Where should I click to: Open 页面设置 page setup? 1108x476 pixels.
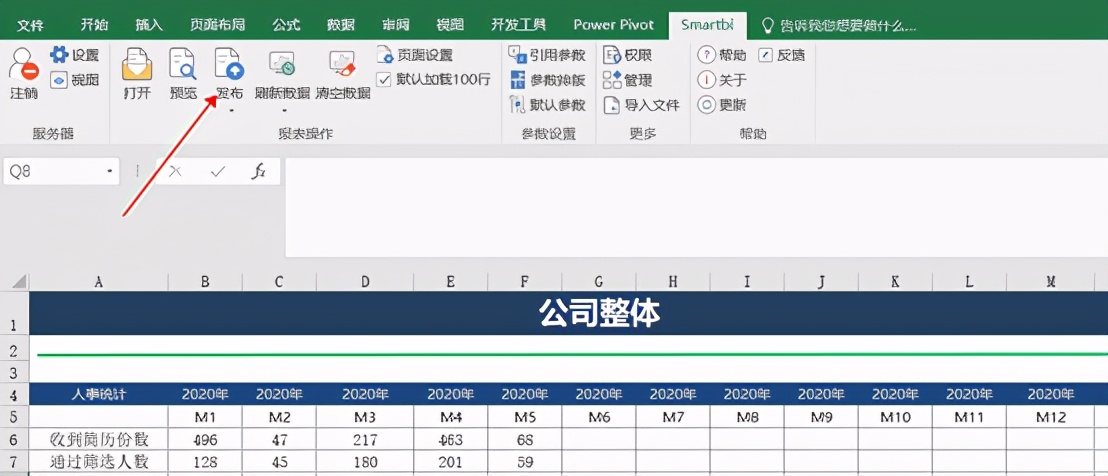point(415,55)
